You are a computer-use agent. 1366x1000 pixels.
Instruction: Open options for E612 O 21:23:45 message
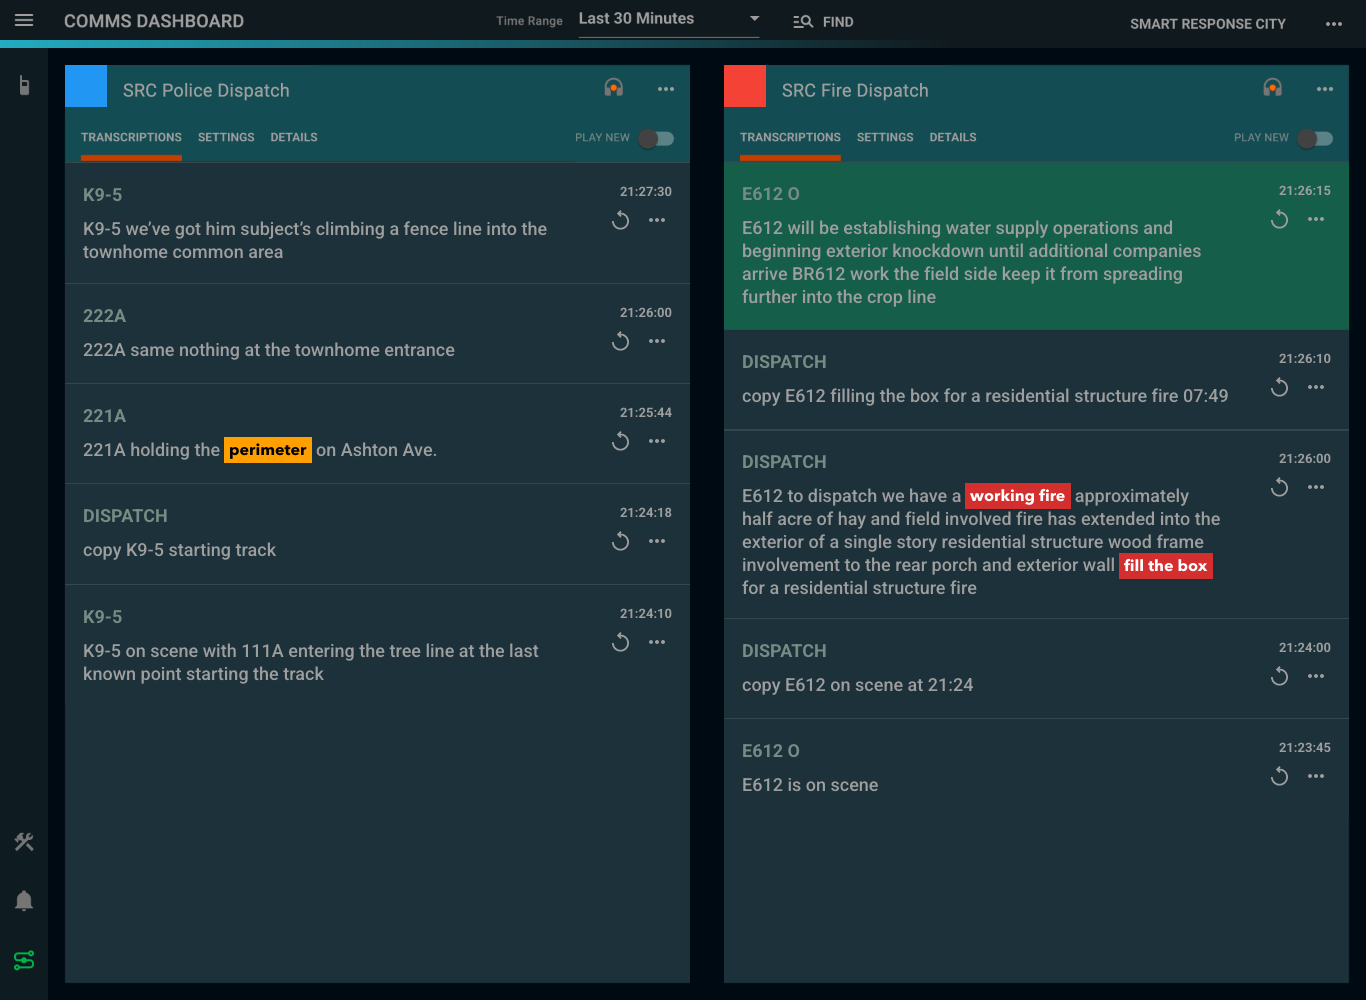[1316, 776]
